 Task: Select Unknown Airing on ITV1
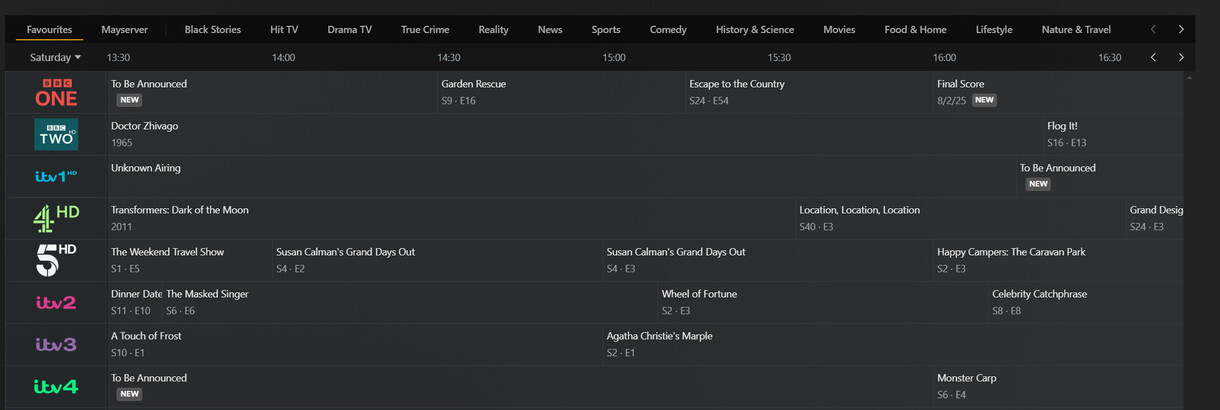pos(561,176)
